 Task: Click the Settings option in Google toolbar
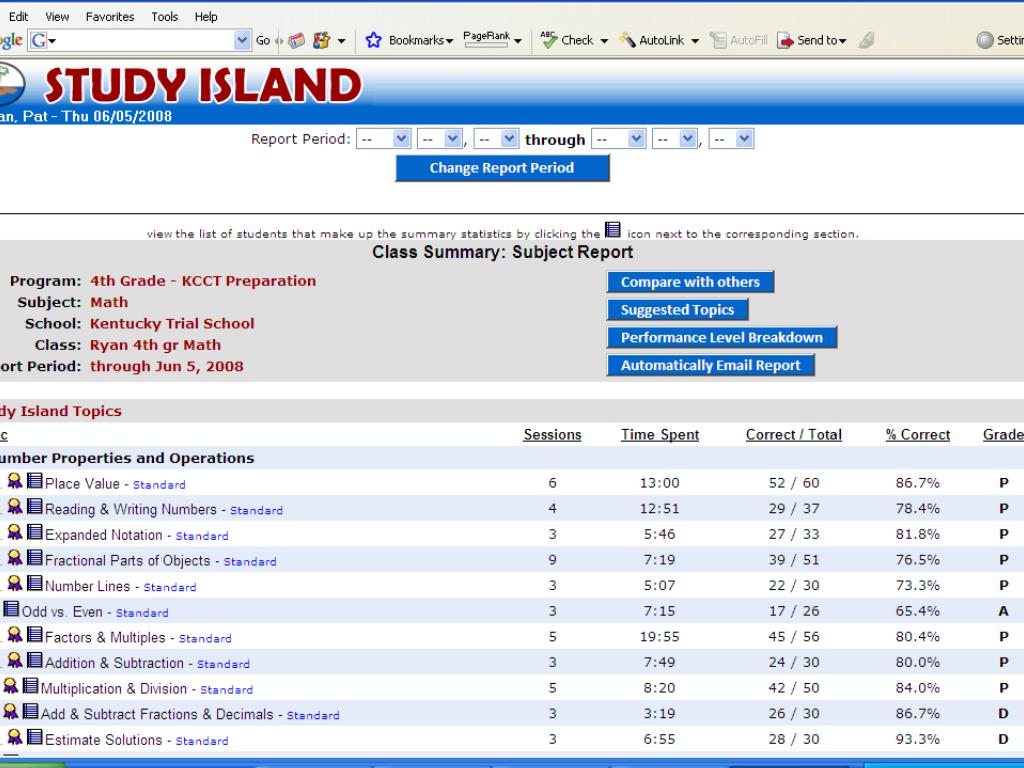tap(1000, 40)
